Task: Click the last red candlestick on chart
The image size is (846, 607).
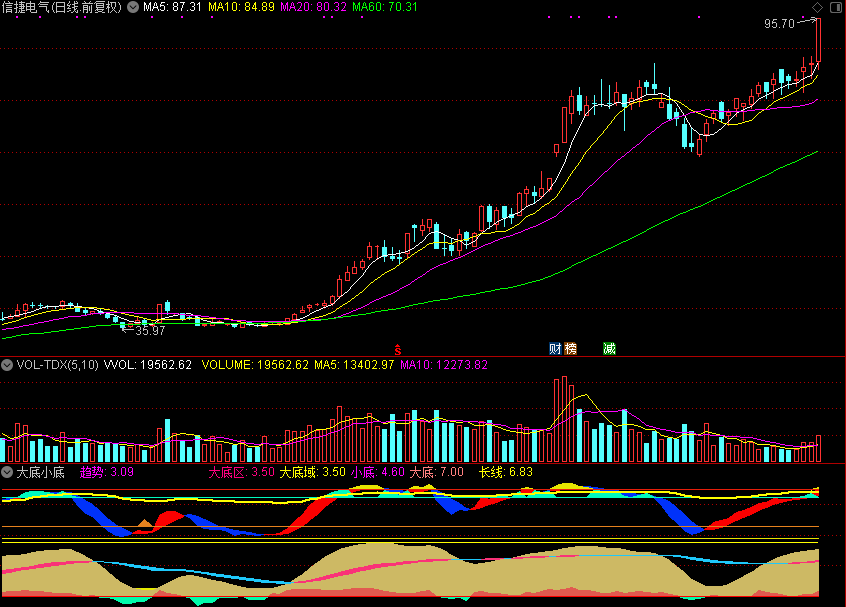Action: pyautogui.click(x=818, y=40)
